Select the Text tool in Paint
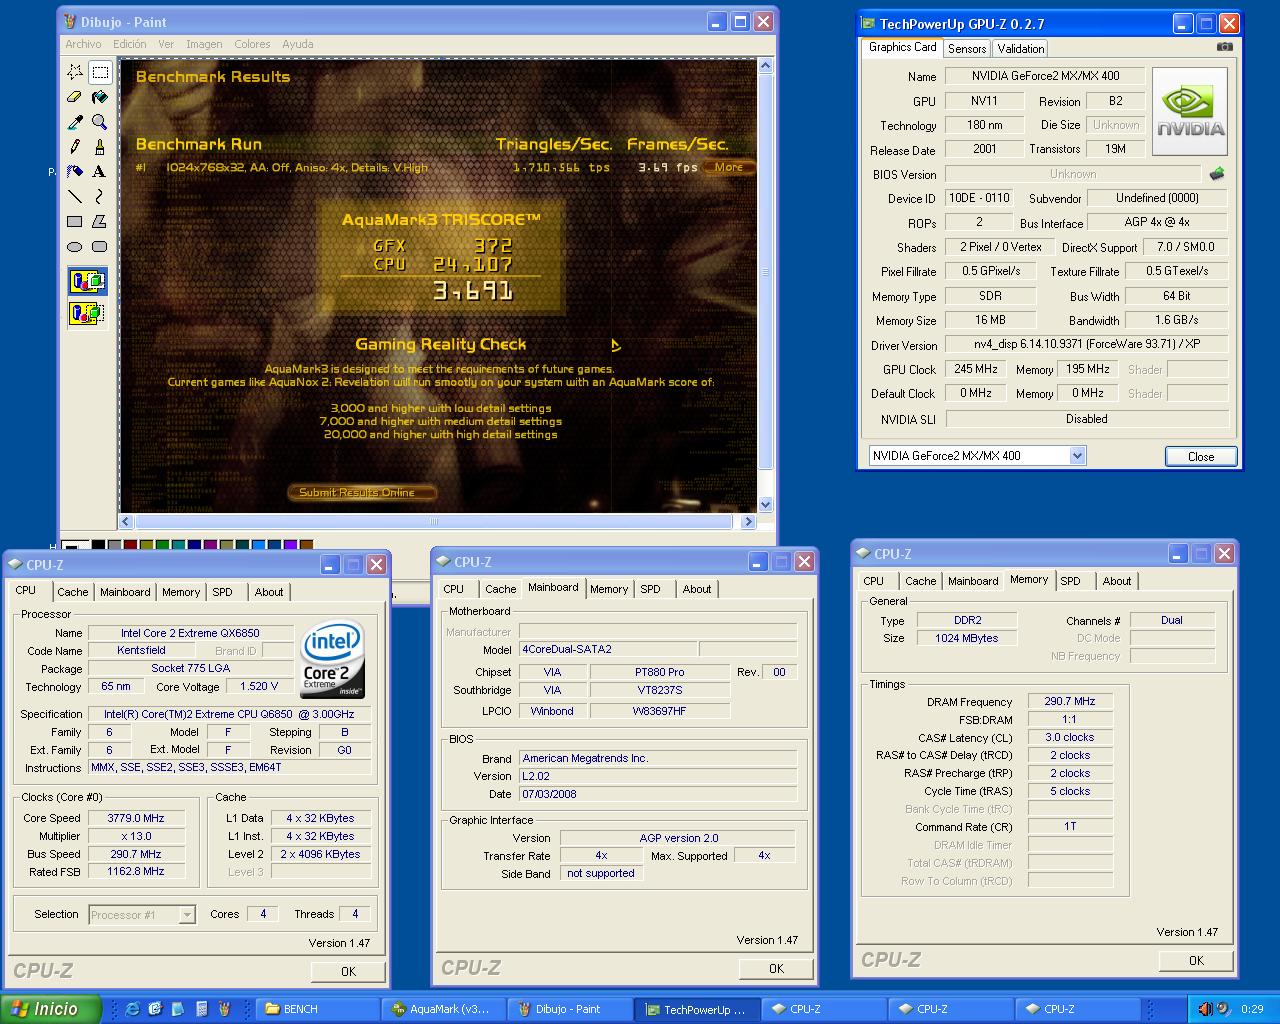Viewport: 1280px width, 1024px height. [x=100, y=172]
